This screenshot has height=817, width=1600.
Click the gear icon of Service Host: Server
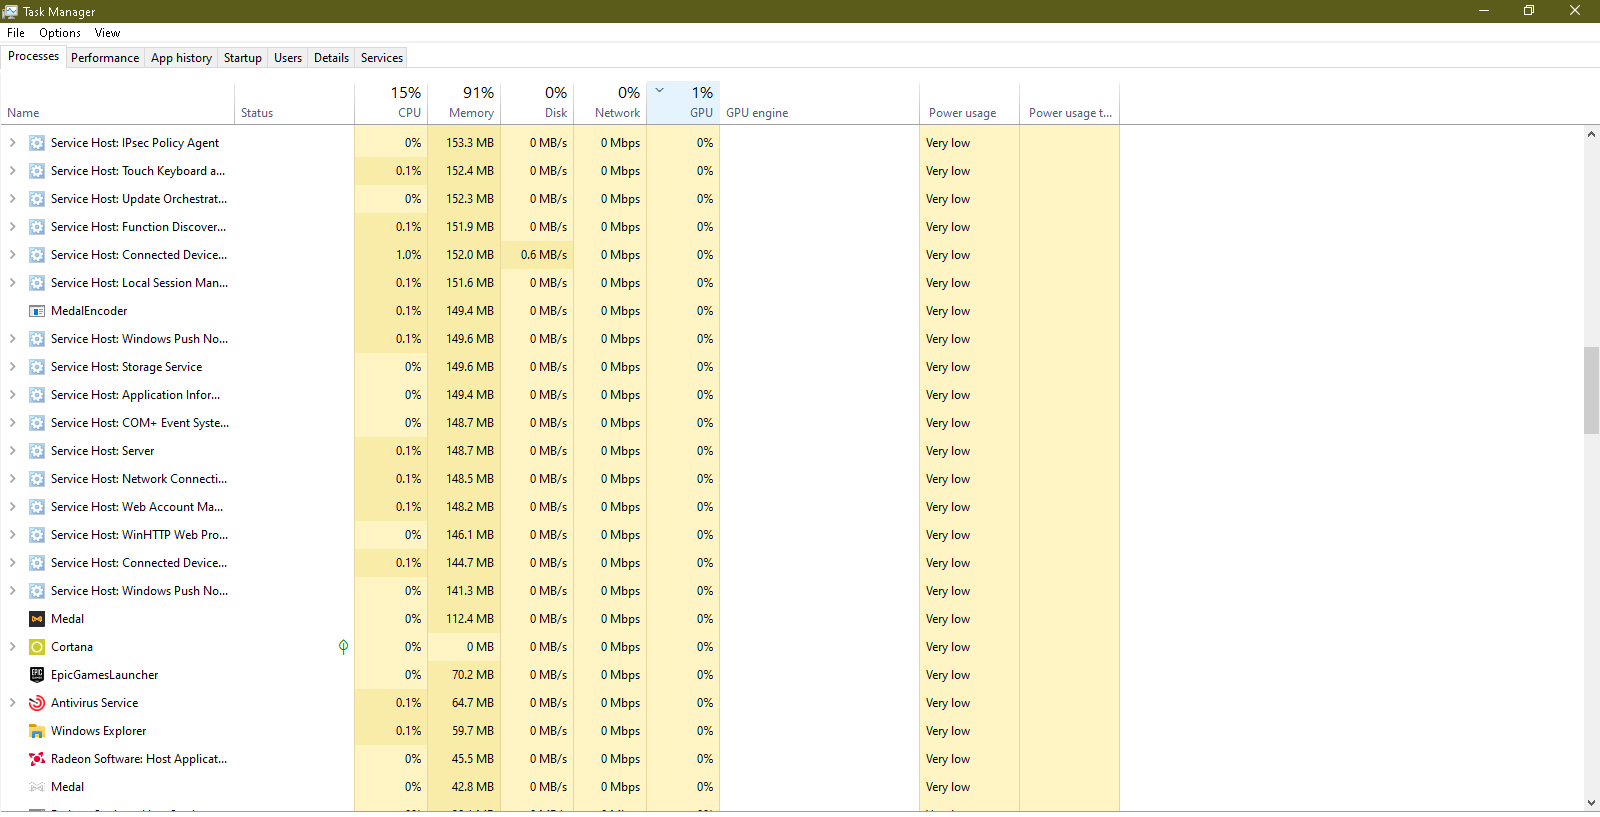click(x=37, y=451)
